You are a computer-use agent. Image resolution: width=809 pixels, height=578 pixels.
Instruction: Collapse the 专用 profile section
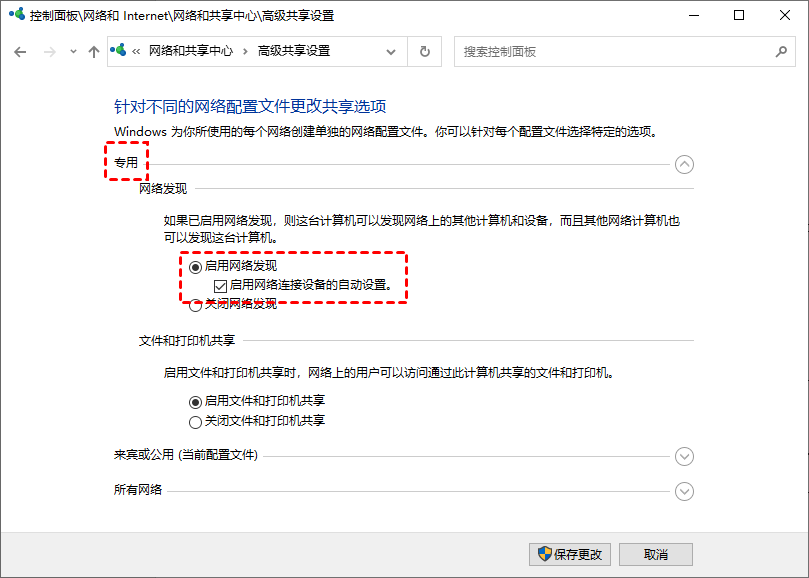pyautogui.click(x=684, y=165)
